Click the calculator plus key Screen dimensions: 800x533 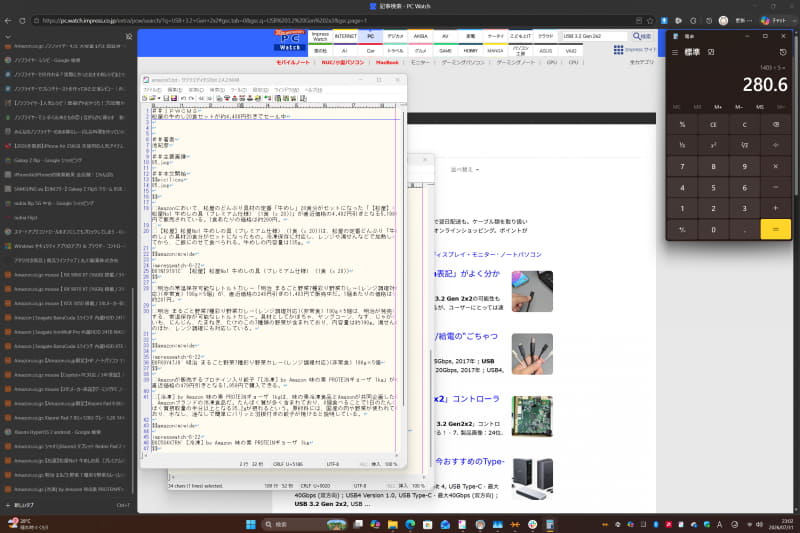[x=776, y=208]
